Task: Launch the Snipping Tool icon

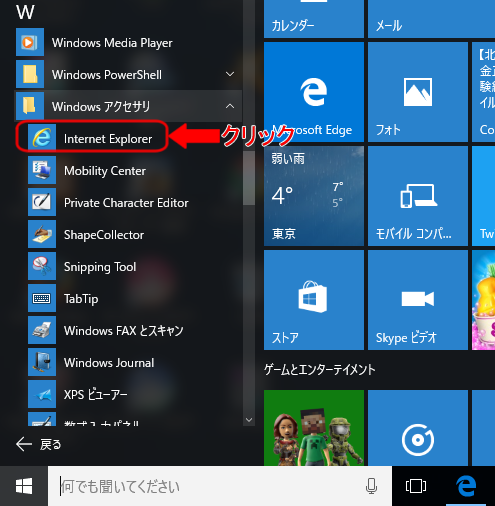Action: tap(42, 266)
